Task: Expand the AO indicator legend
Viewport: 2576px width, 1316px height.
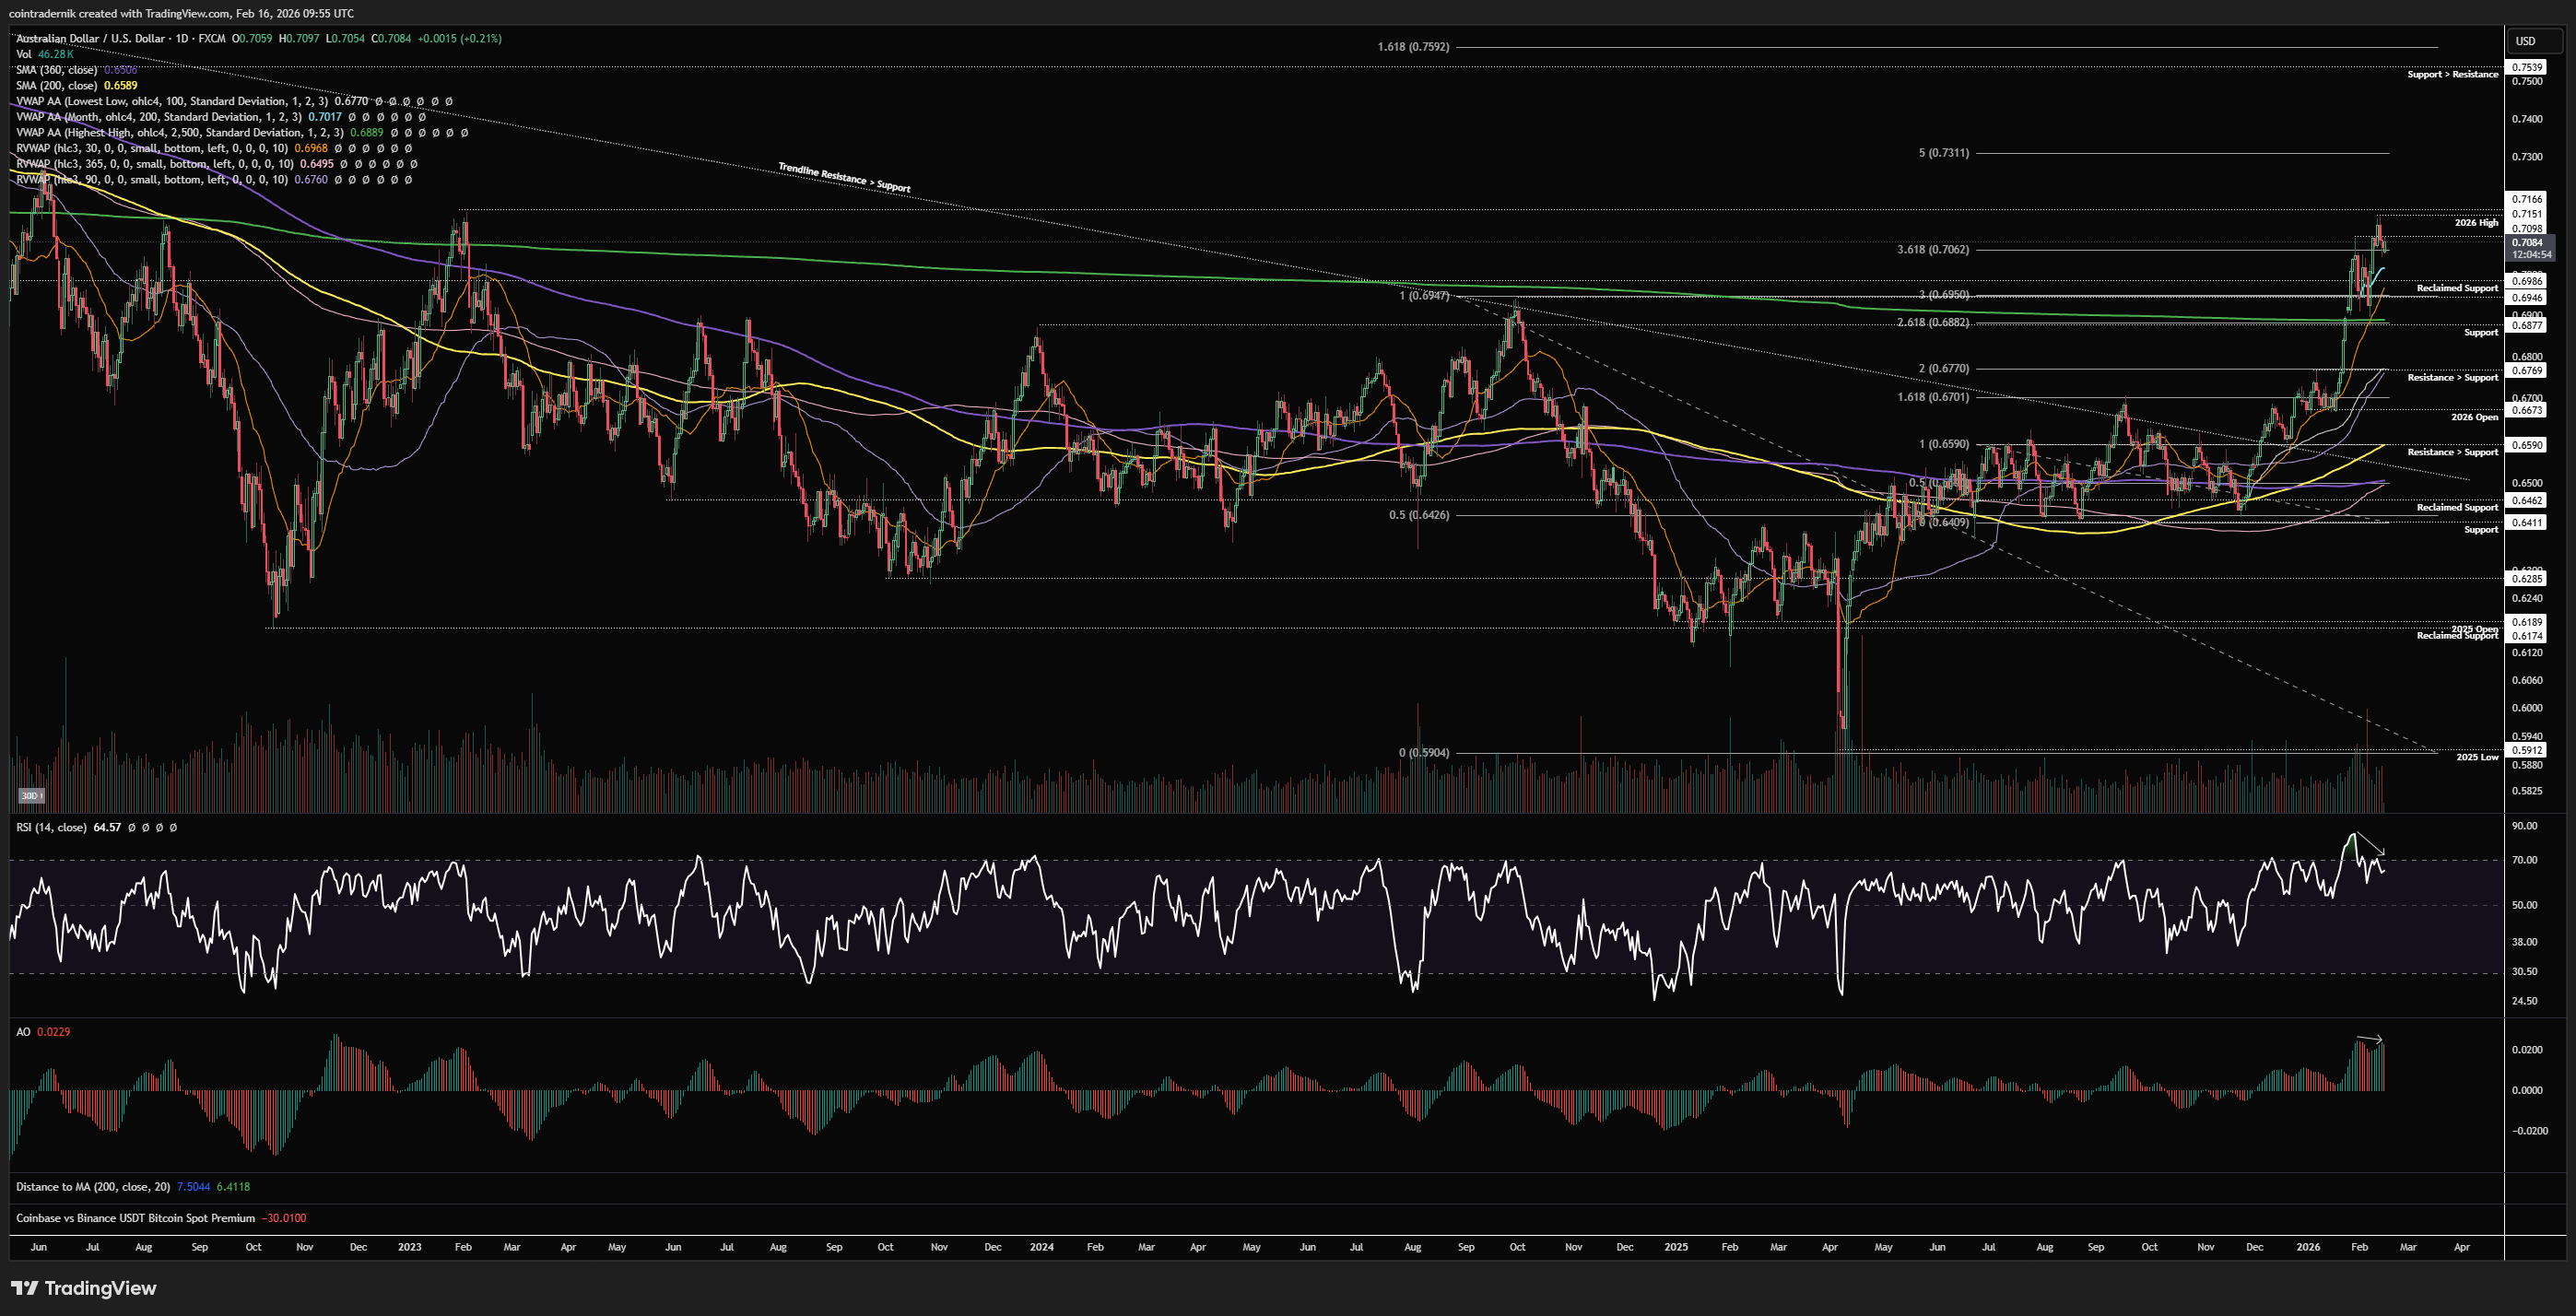Action: tap(24, 1032)
